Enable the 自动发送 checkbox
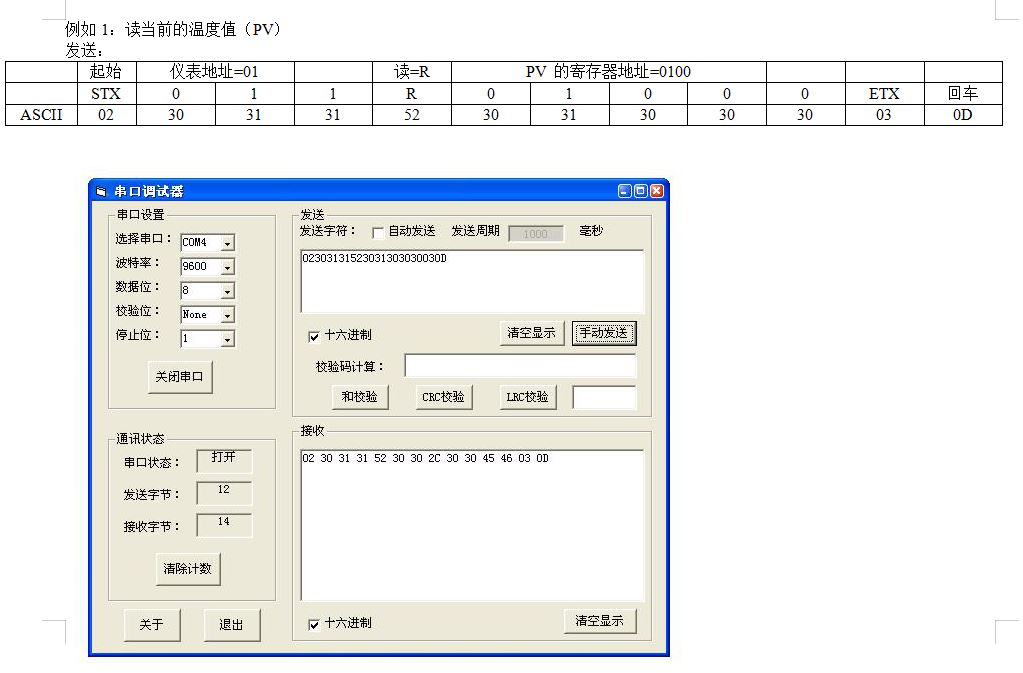This screenshot has height=673, width=1023. pyautogui.click(x=378, y=232)
